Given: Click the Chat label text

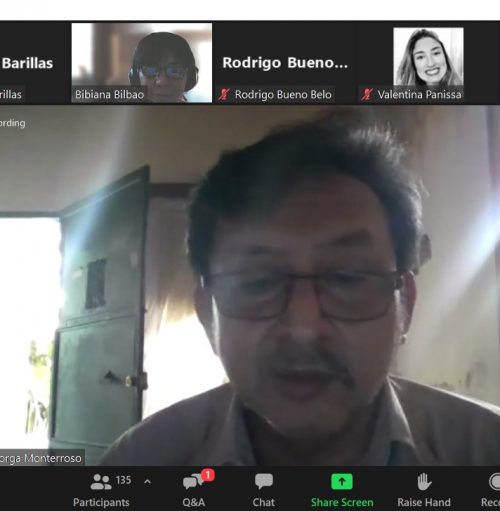Looking at the screenshot, I should 264,502.
